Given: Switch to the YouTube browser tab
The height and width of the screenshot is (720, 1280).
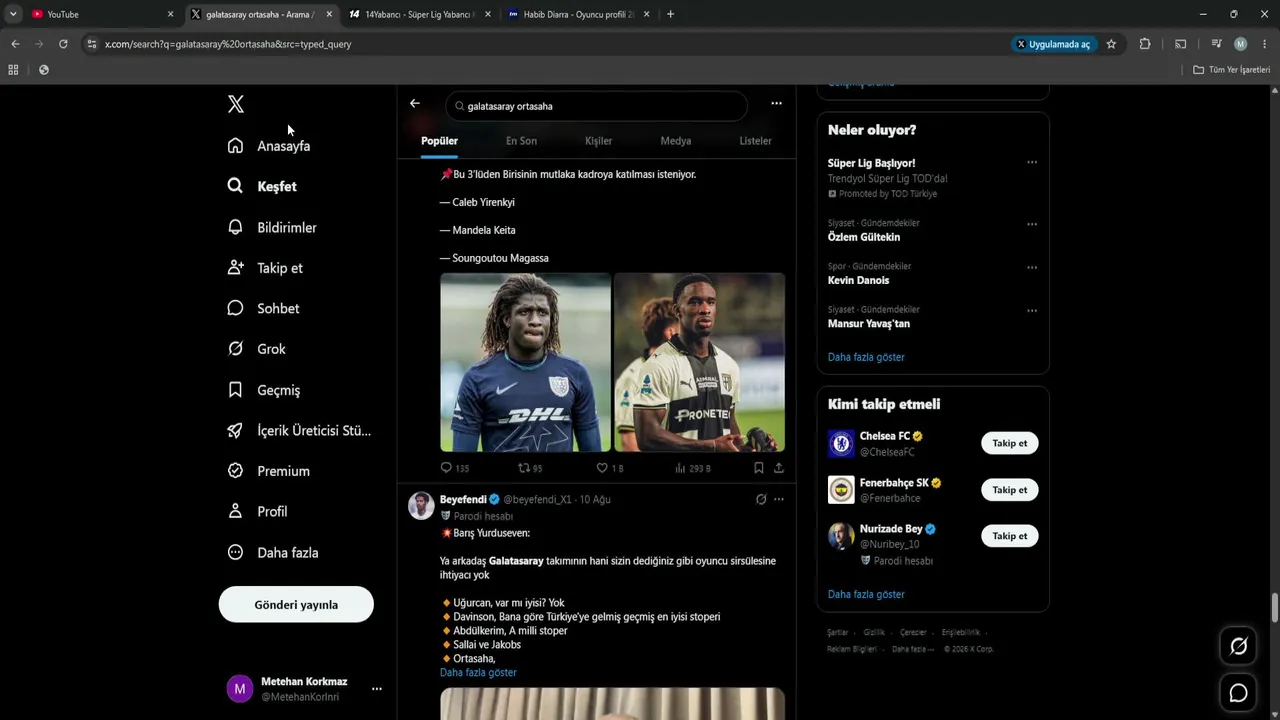Looking at the screenshot, I should point(102,14).
